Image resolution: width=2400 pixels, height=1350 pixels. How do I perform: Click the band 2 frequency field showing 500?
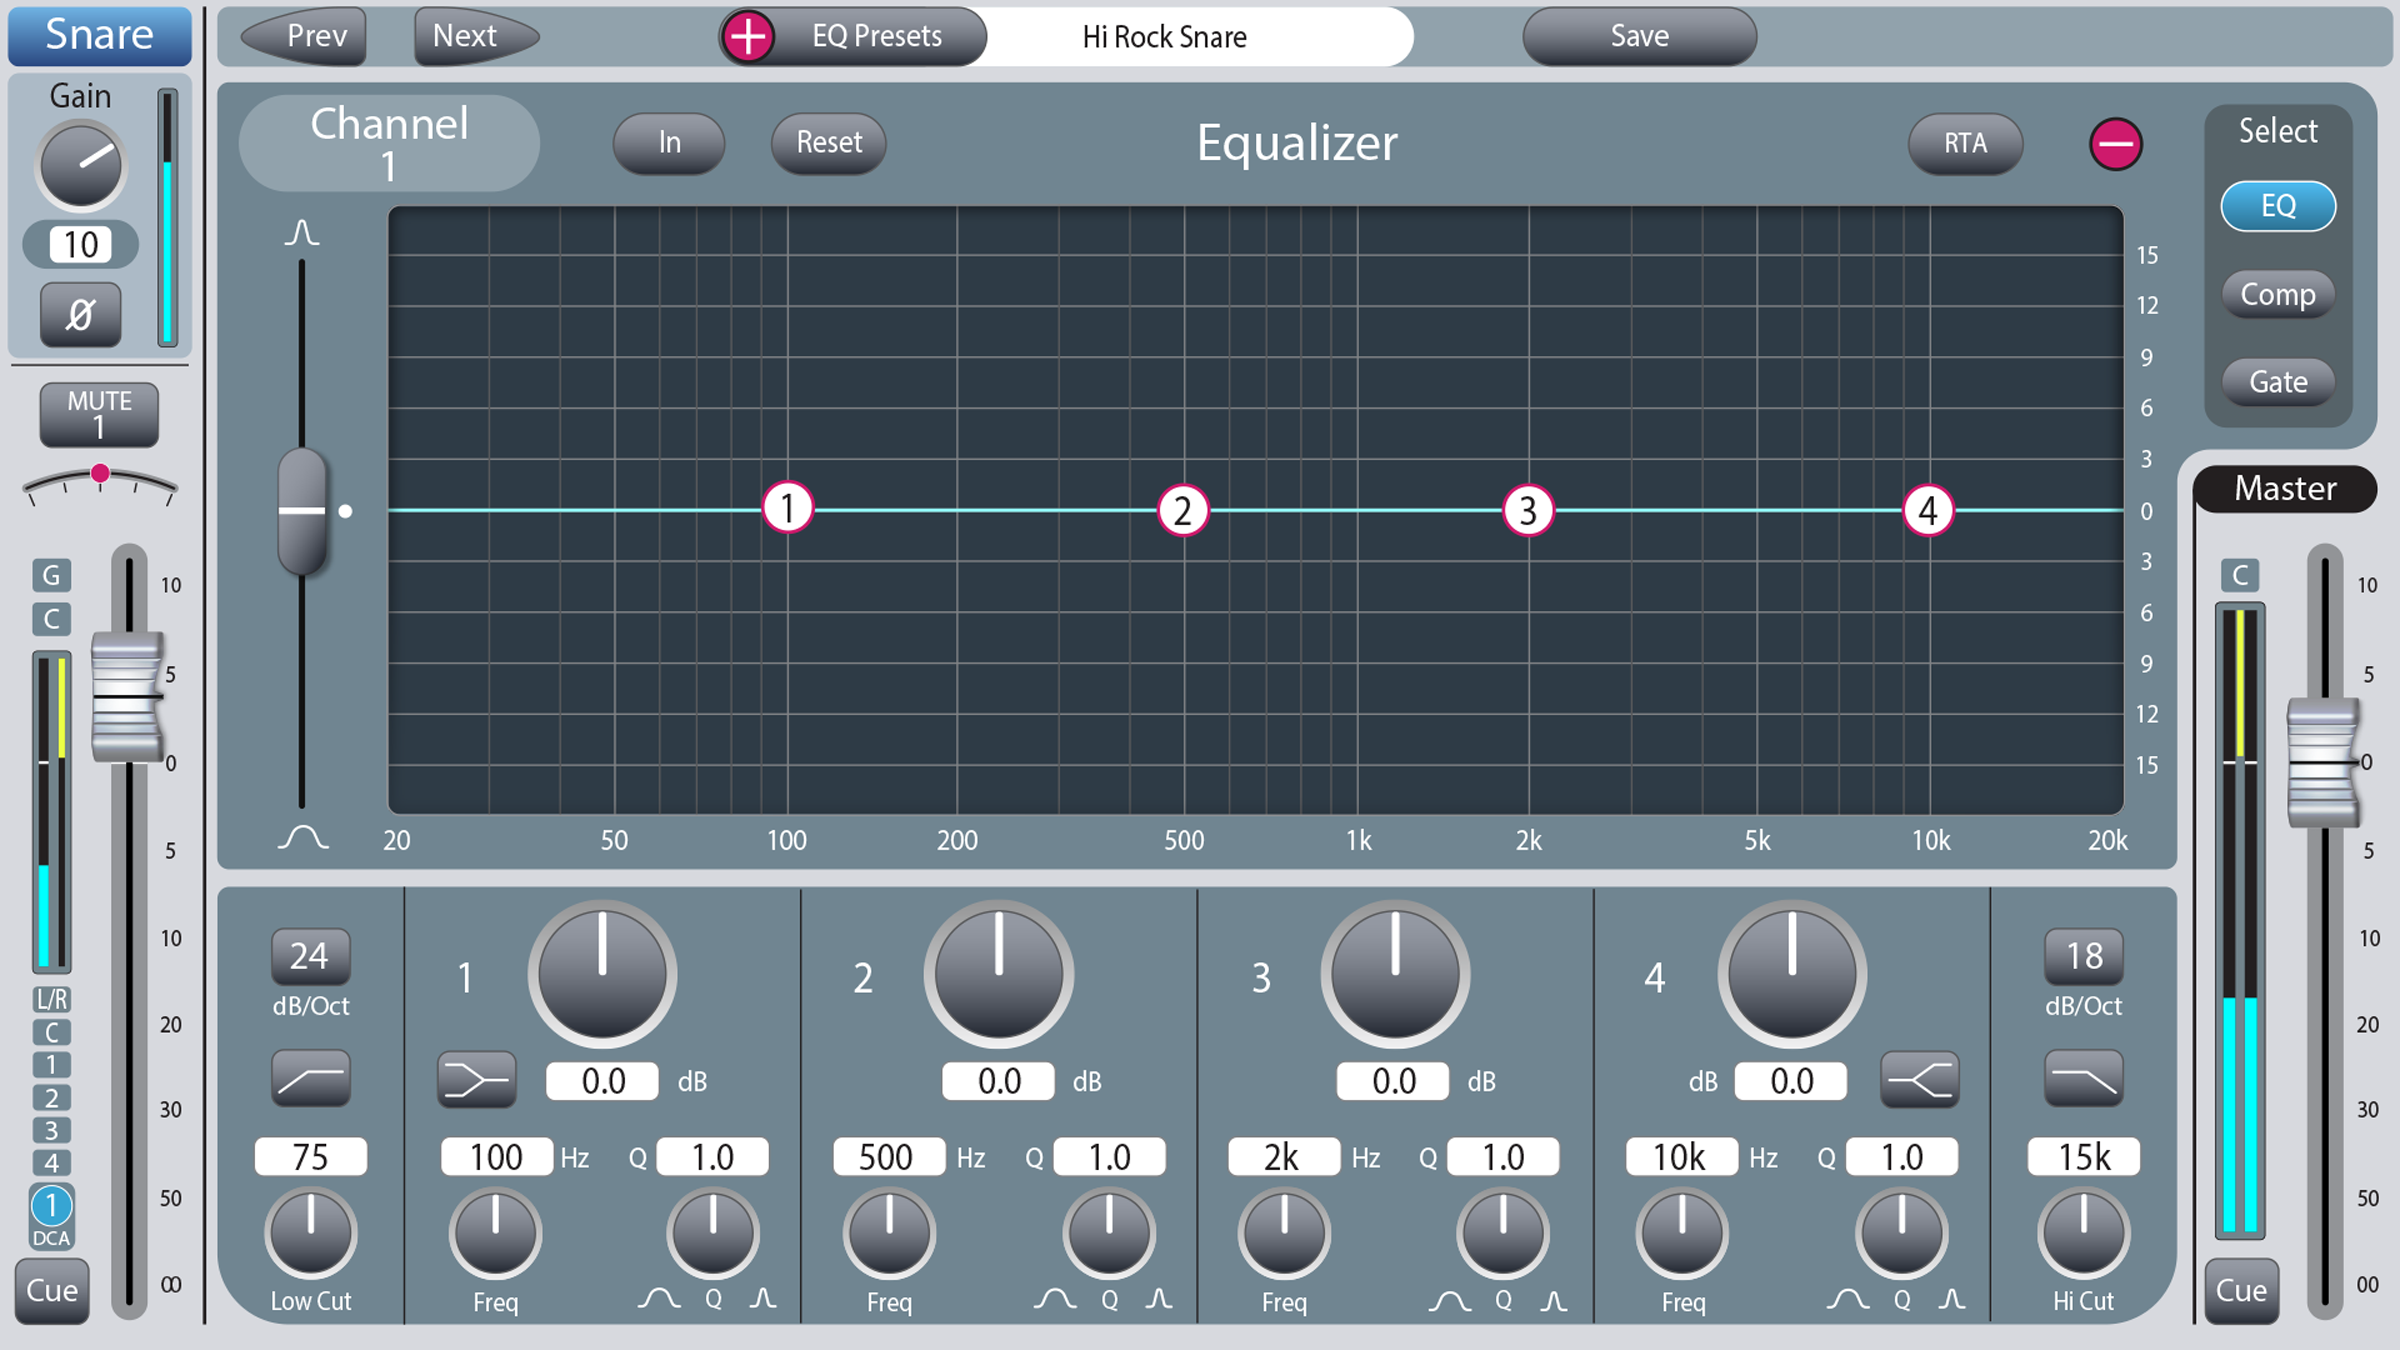point(889,1157)
